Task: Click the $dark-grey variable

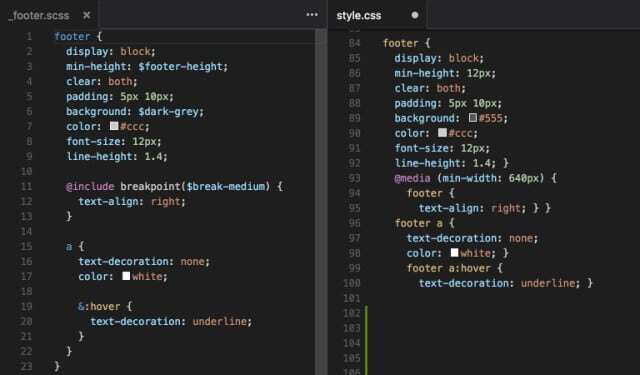Action: click(169, 111)
